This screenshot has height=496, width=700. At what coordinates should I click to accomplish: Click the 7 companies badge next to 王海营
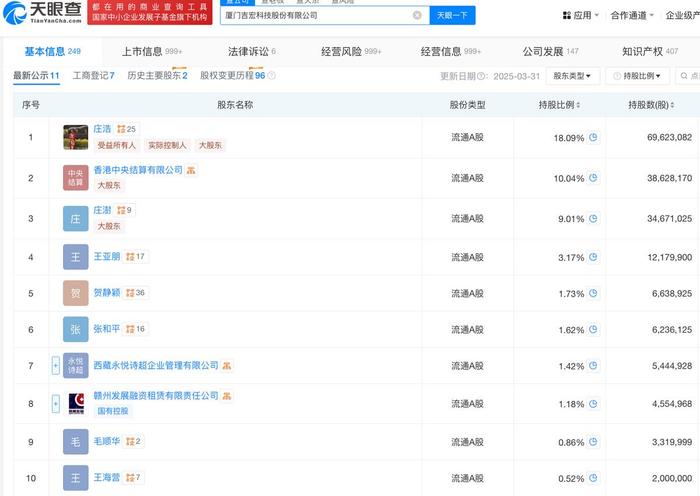click(x=133, y=477)
